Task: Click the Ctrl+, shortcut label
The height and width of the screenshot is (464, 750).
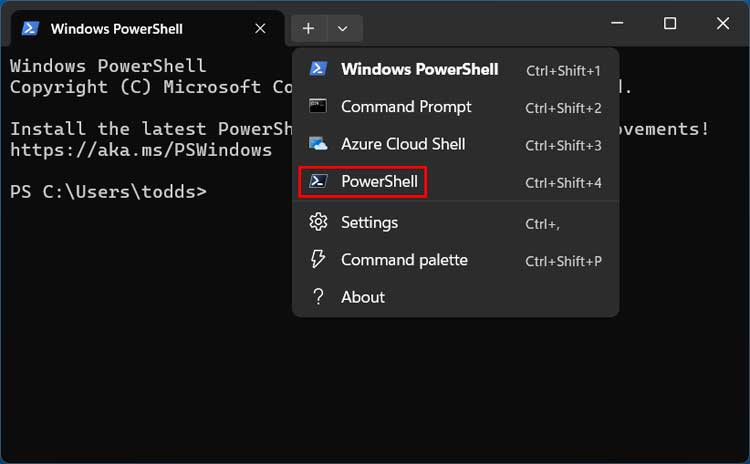Action: 542,224
